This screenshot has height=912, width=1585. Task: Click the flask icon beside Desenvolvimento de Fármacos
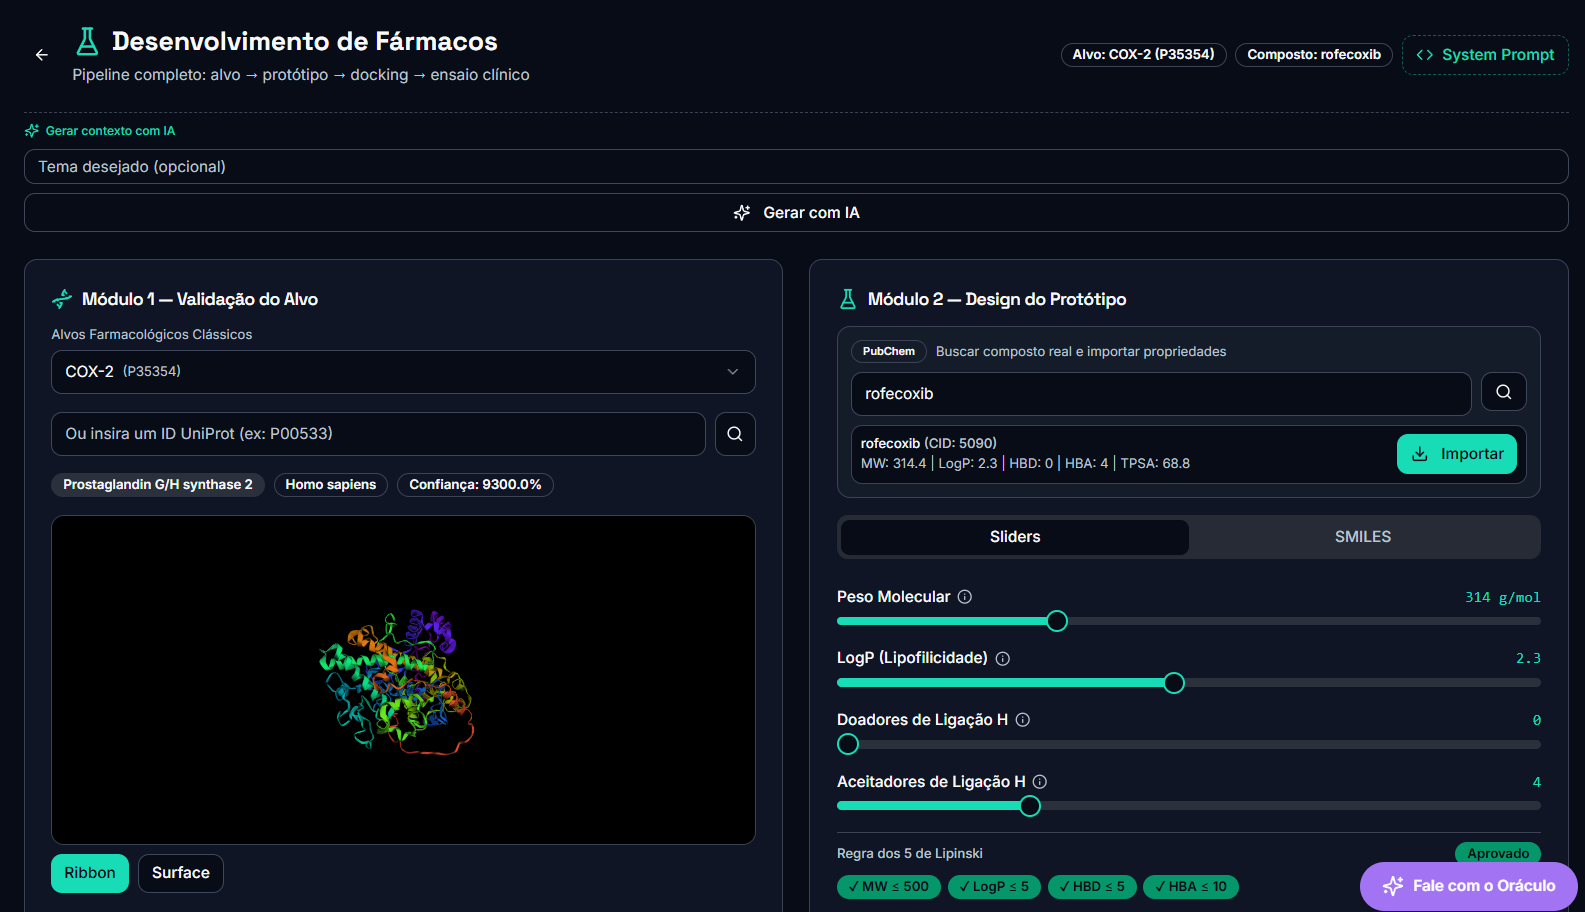point(88,41)
